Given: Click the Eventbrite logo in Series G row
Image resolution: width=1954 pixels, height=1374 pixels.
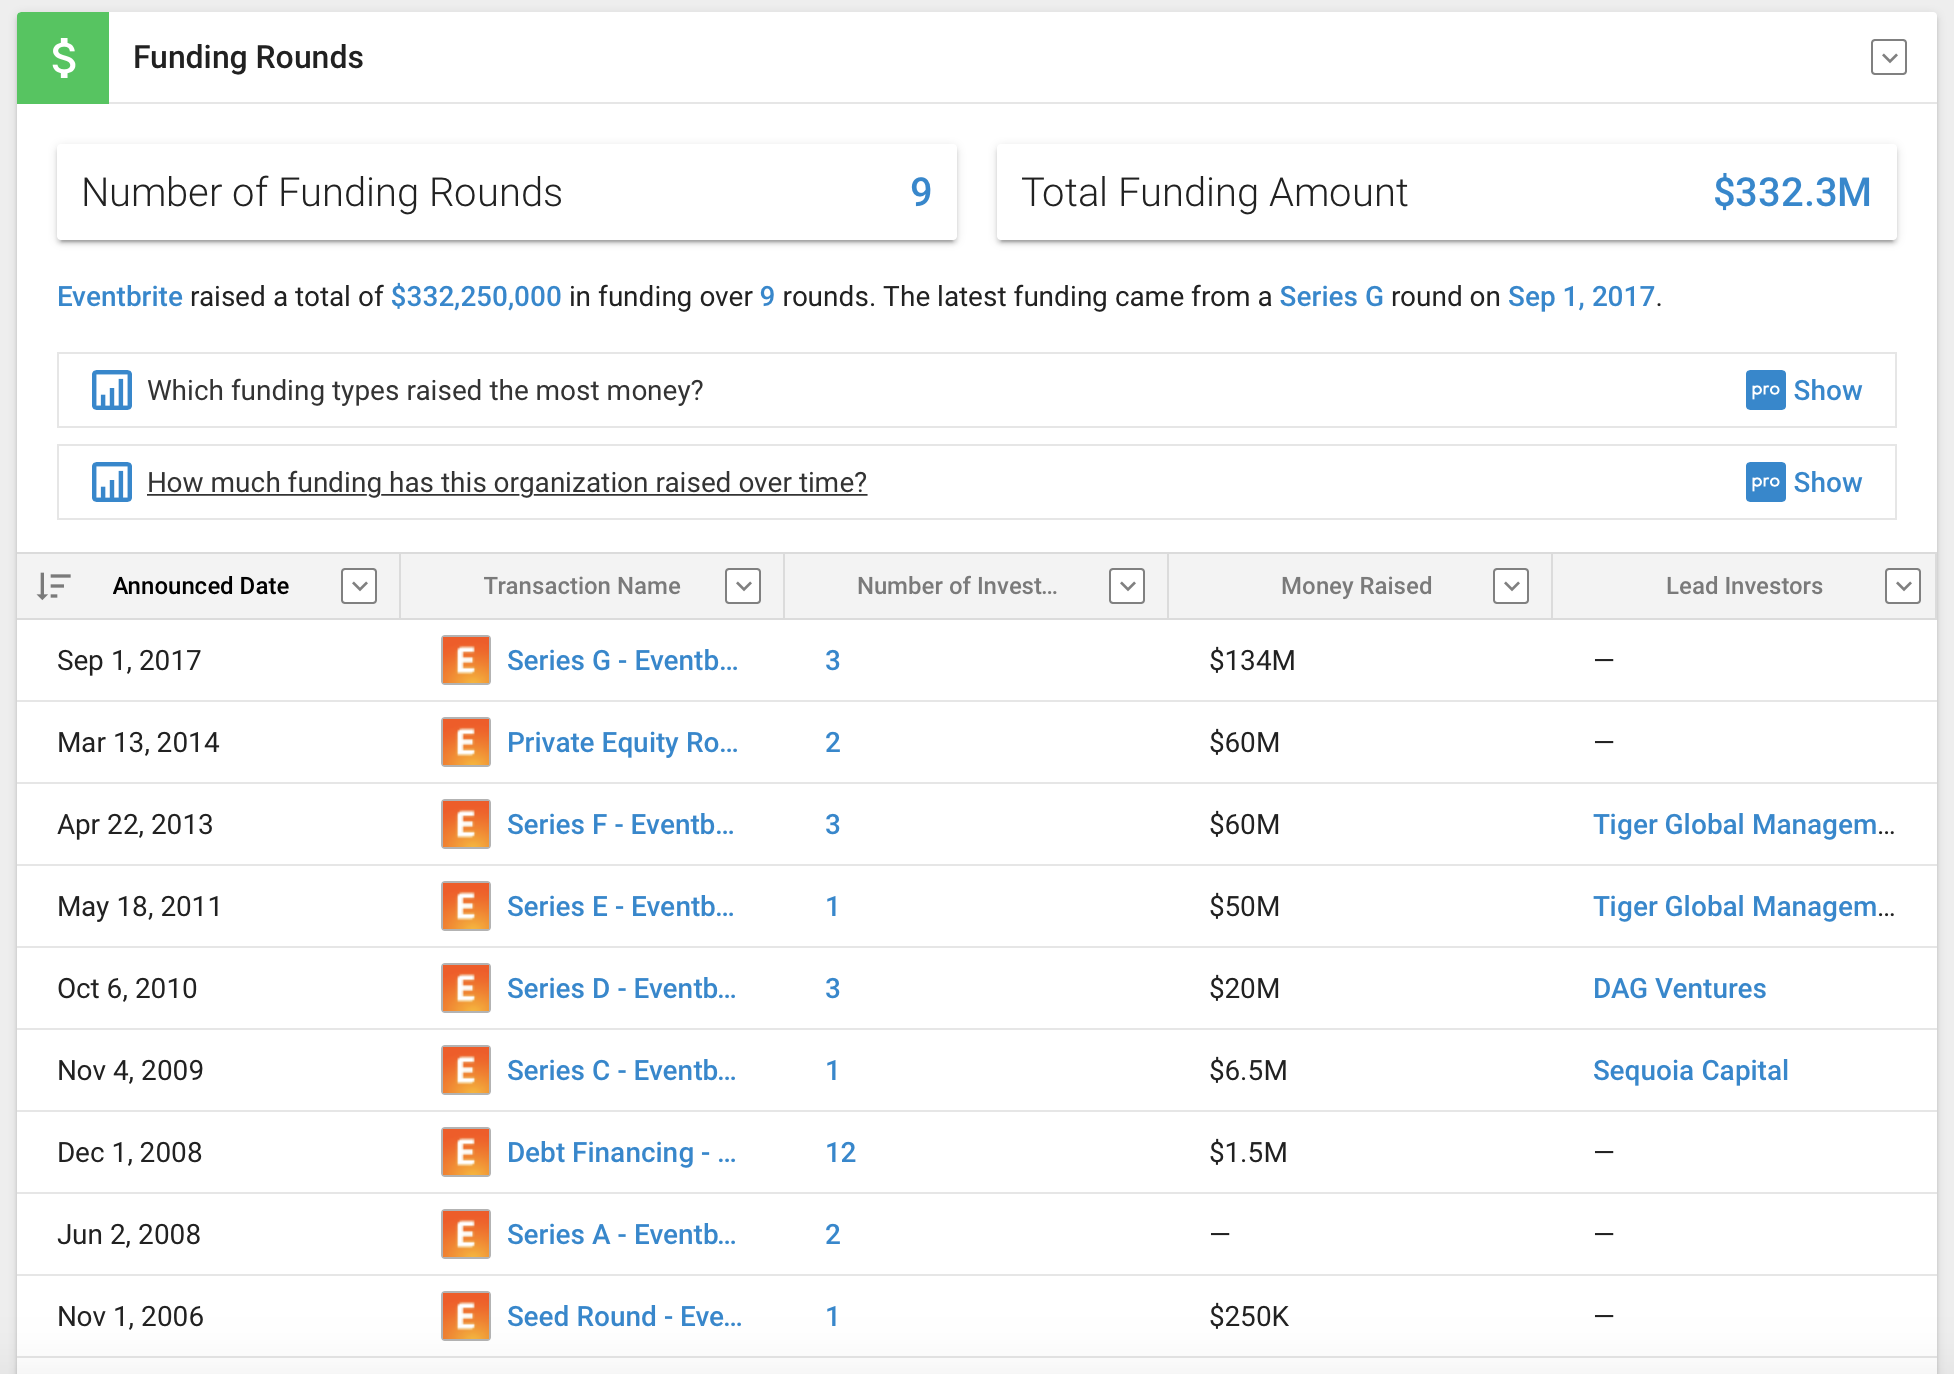Looking at the screenshot, I should point(466,660).
